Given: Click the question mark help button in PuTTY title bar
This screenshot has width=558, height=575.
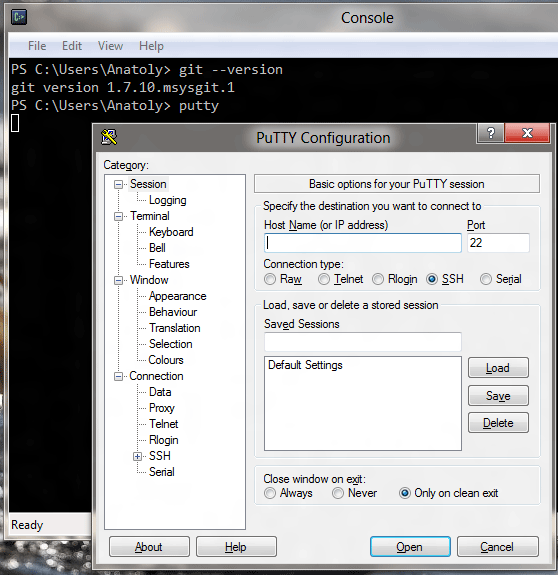Looking at the screenshot, I should pos(491,133).
